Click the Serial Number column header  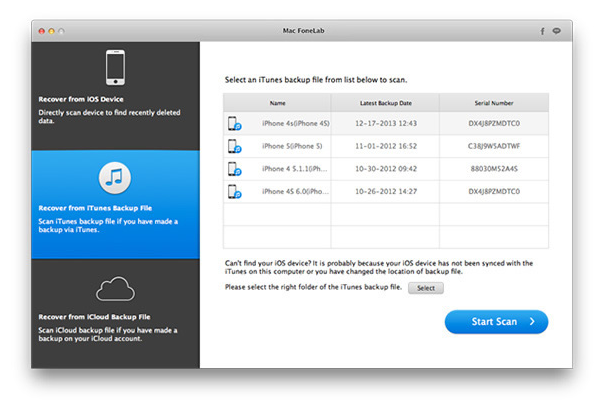[494, 102]
